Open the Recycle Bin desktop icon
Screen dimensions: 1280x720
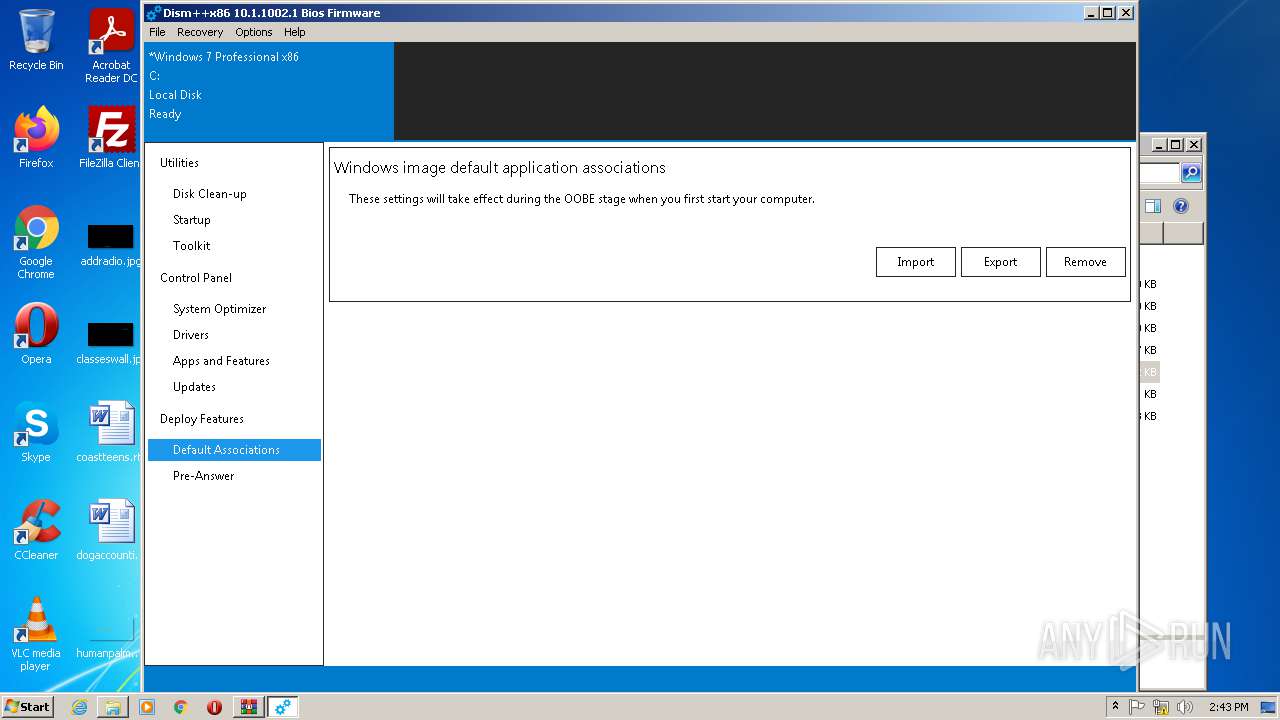click(x=36, y=40)
